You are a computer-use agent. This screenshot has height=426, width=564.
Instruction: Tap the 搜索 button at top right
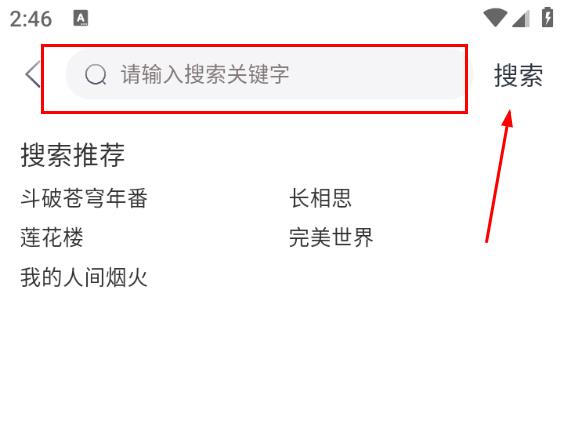518,75
